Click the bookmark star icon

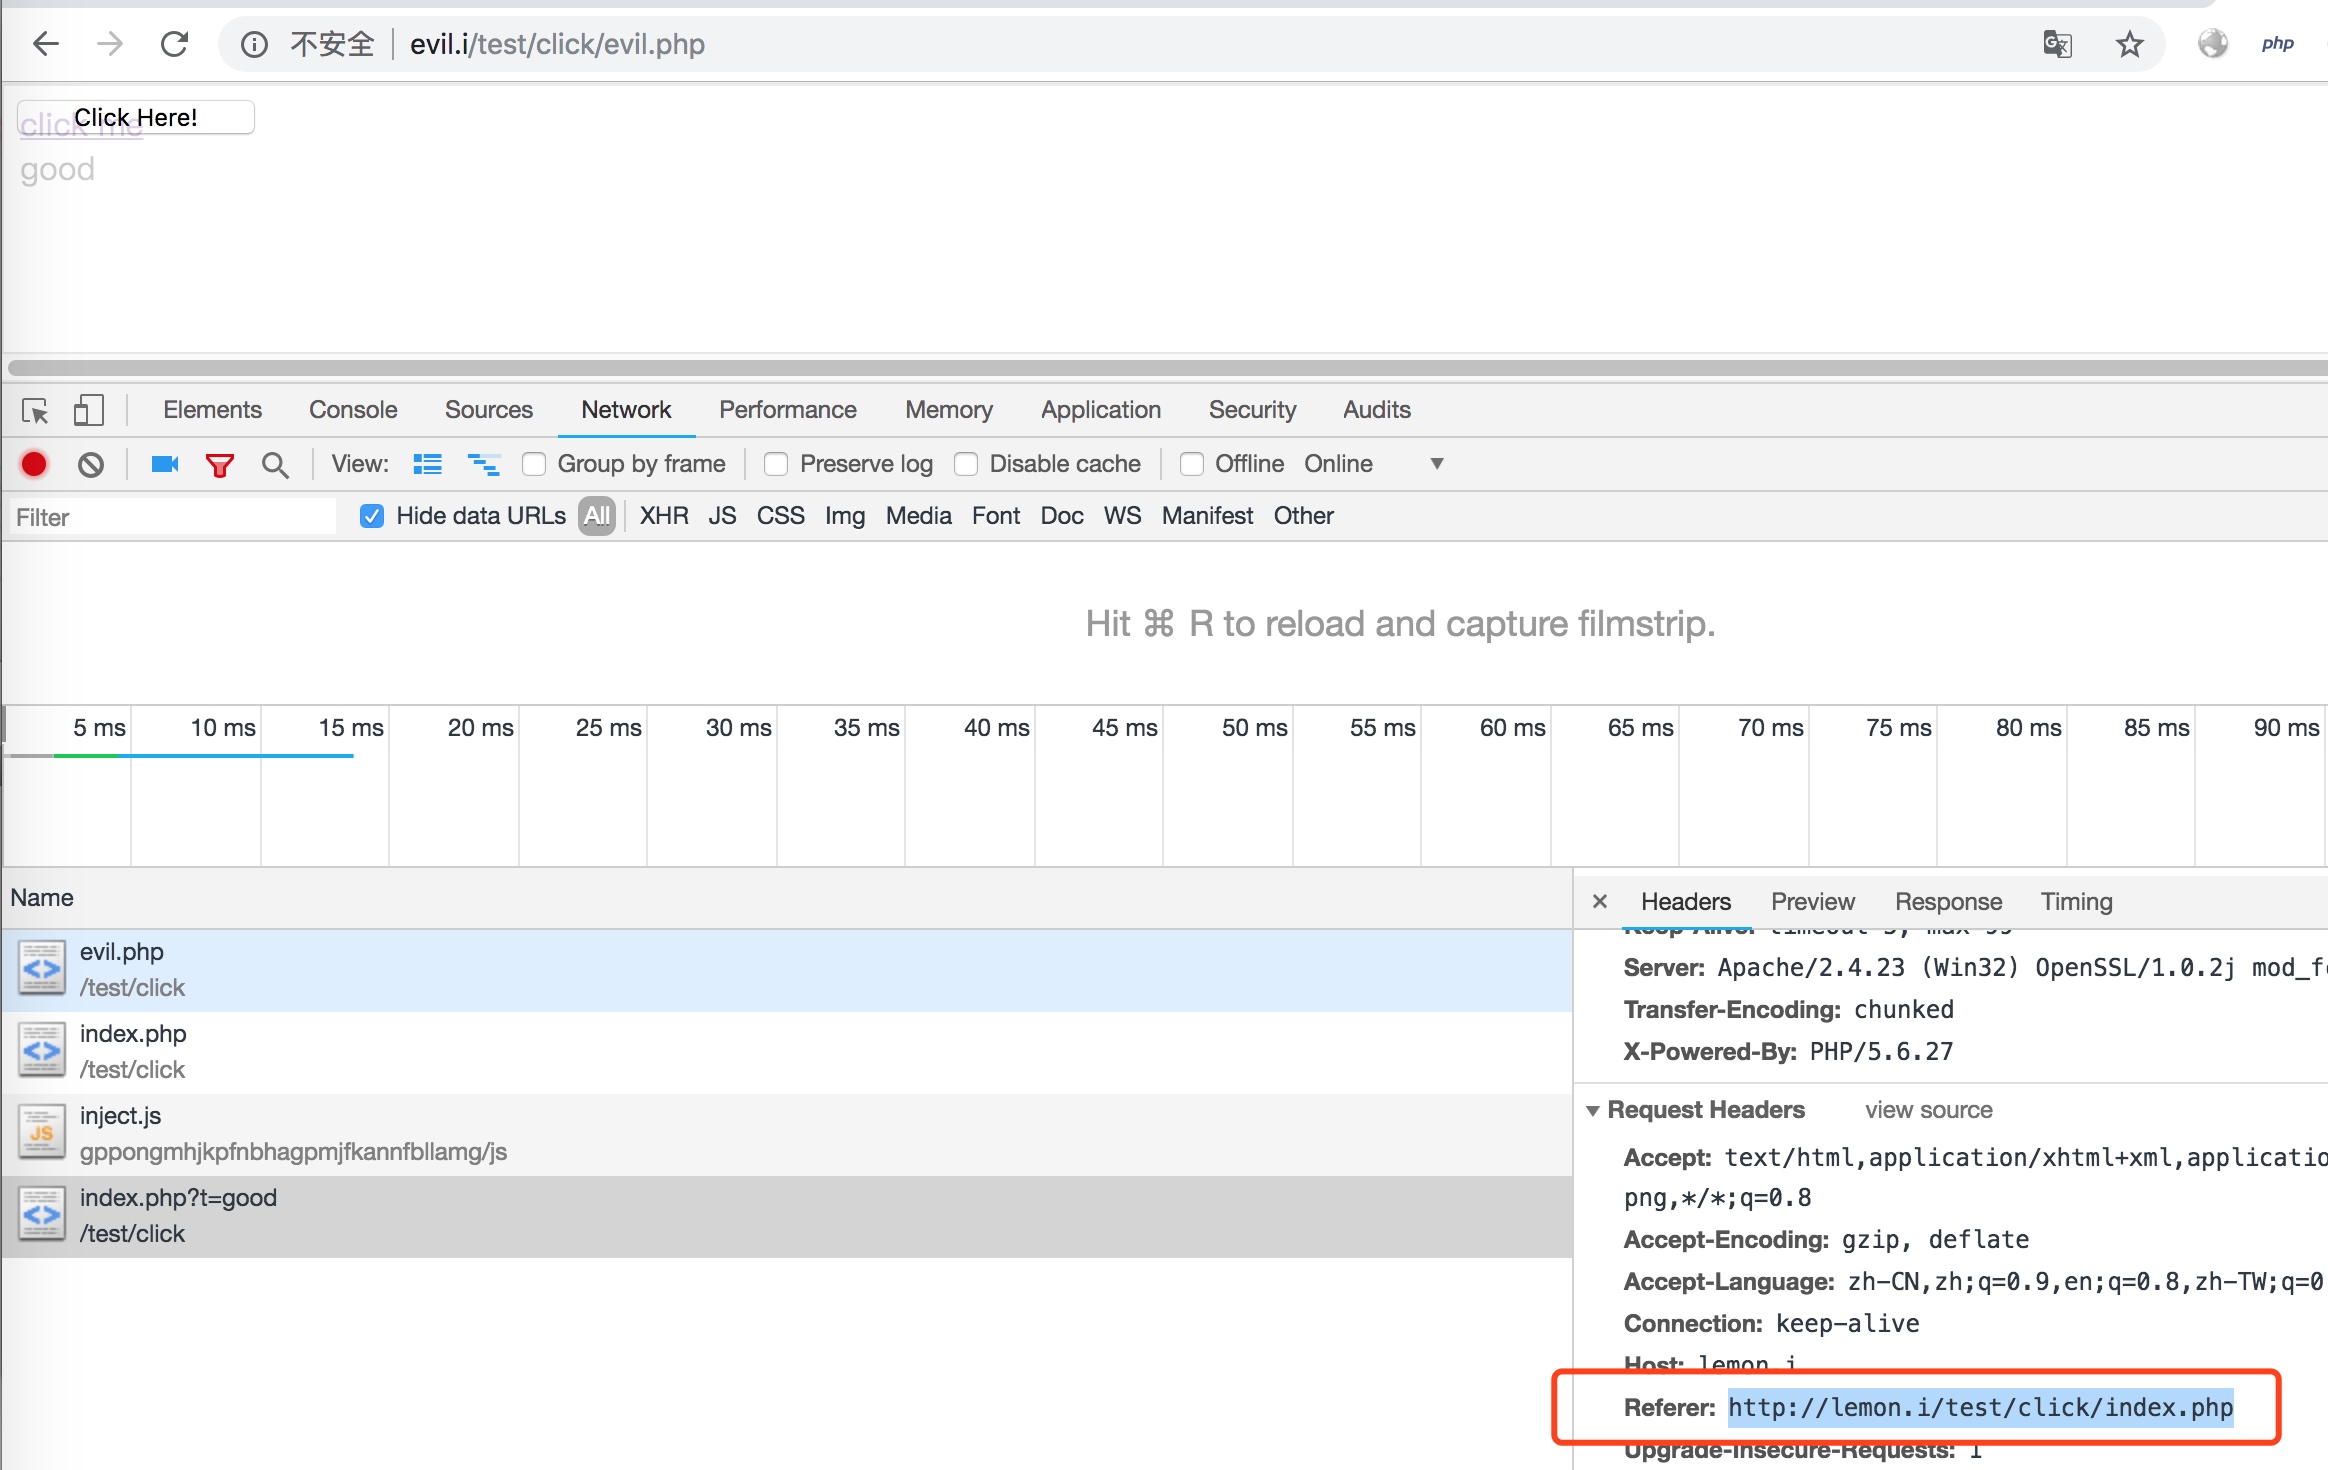coord(2129,44)
